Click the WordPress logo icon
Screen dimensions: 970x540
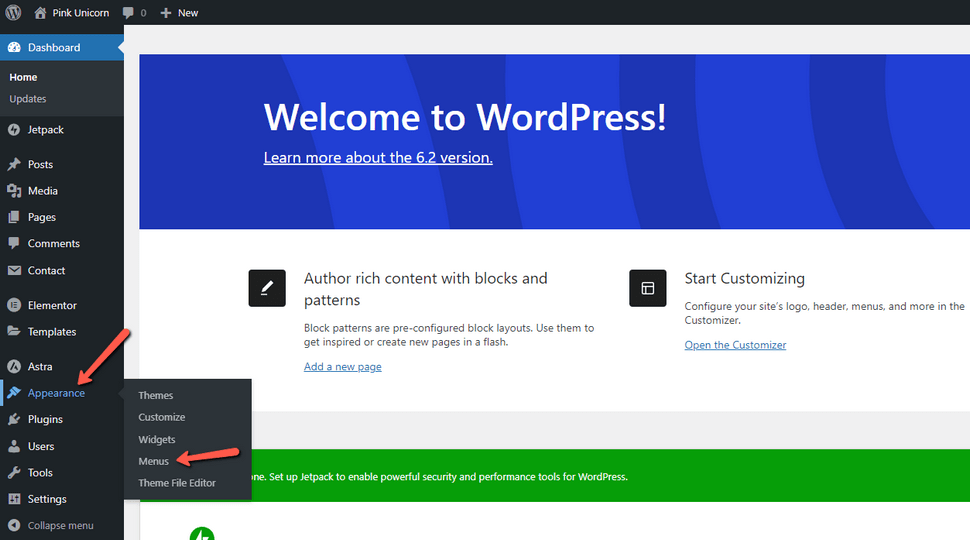tap(13, 12)
